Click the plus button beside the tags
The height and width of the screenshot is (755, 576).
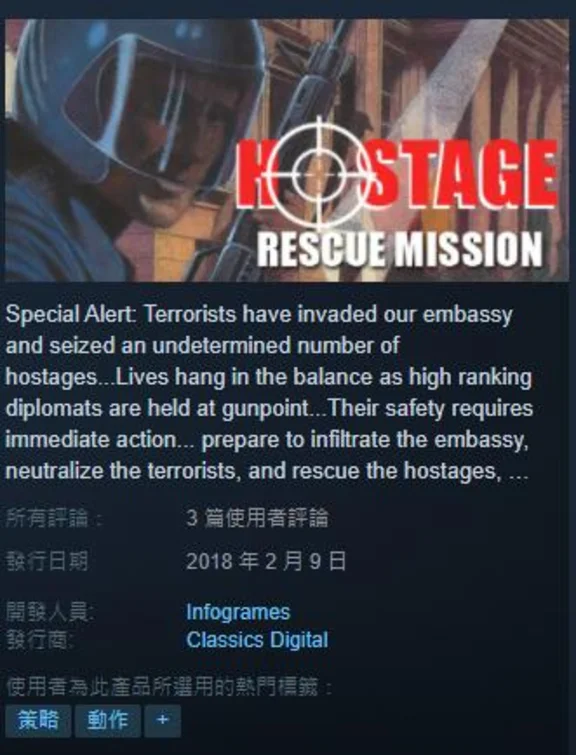click(162, 720)
